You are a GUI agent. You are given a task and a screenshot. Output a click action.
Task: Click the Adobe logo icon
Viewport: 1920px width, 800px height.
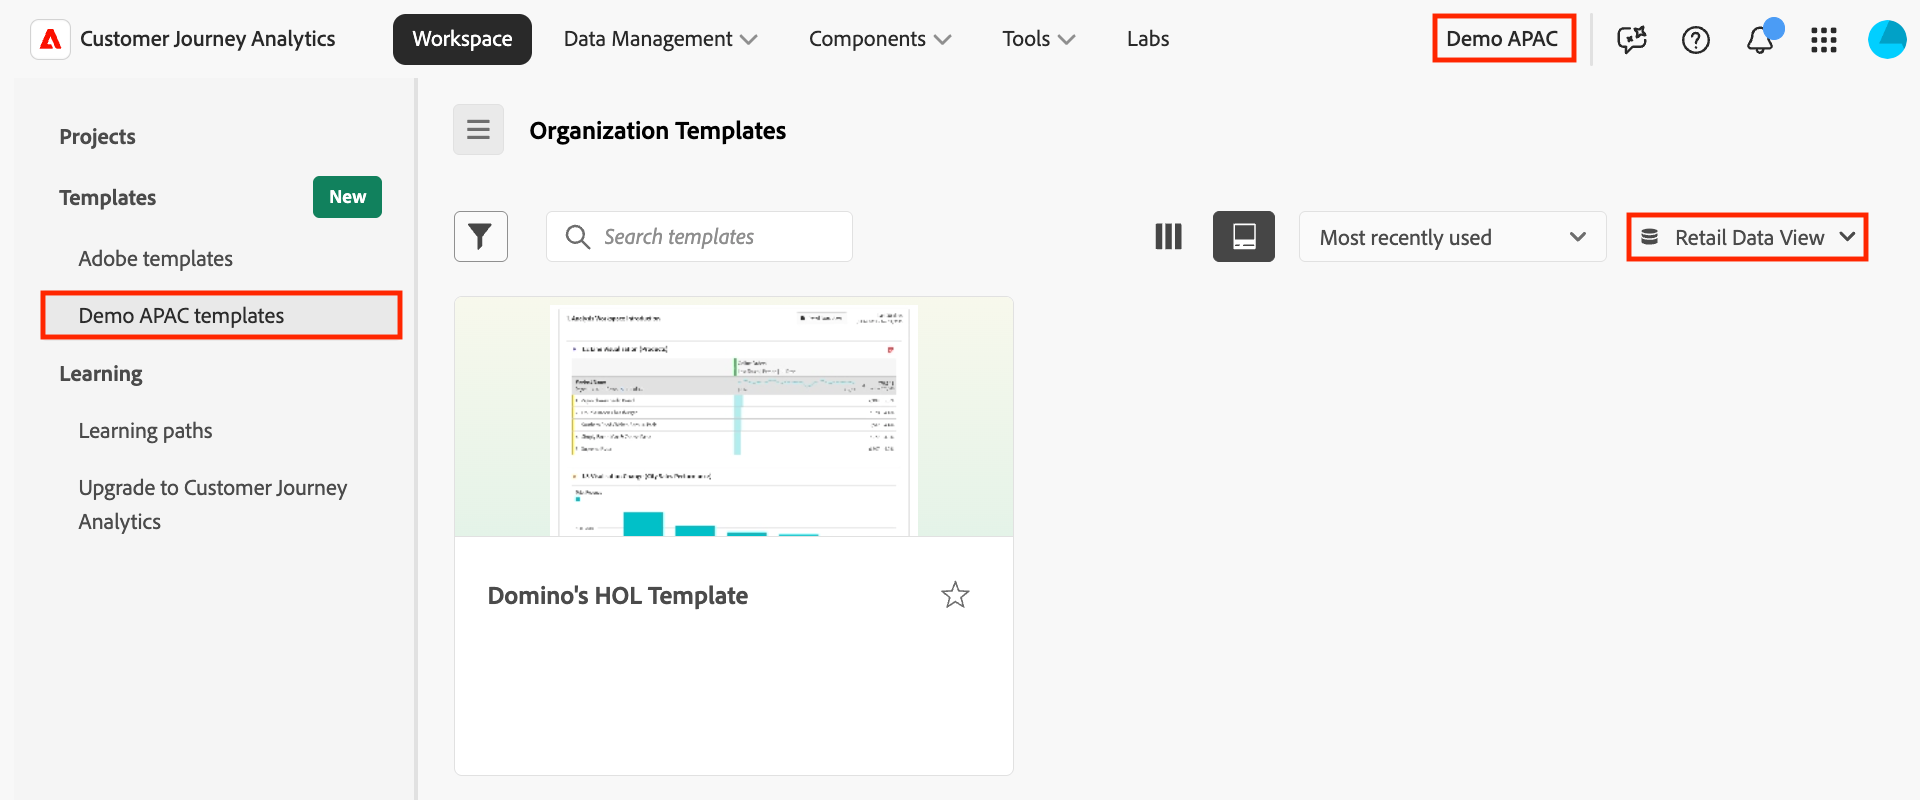point(50,39)
